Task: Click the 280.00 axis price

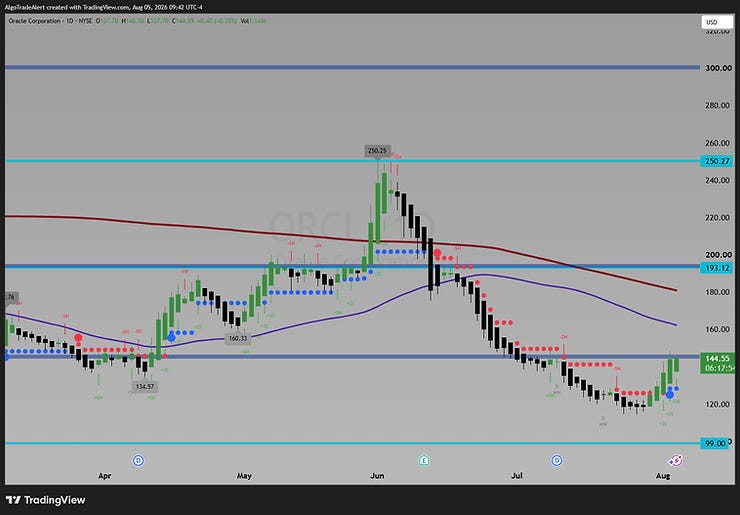Action: [717, 105]
